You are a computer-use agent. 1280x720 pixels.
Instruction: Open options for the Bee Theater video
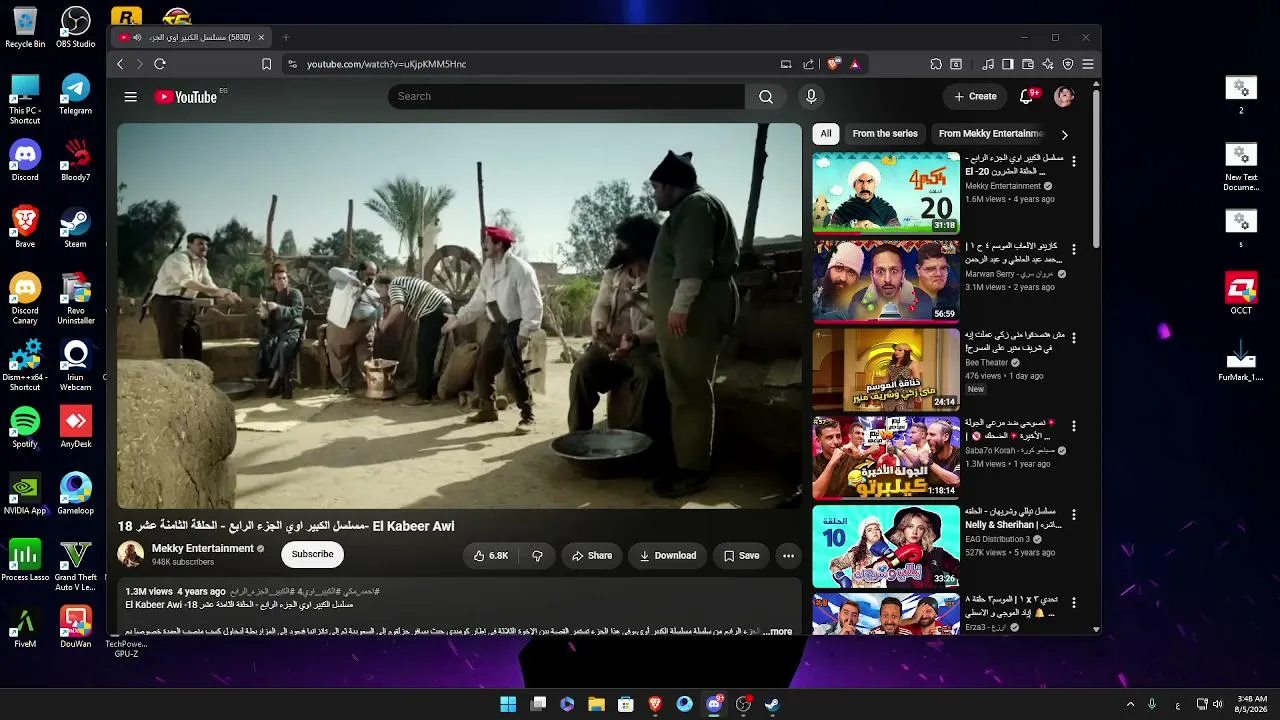[x=1074, y=338]
